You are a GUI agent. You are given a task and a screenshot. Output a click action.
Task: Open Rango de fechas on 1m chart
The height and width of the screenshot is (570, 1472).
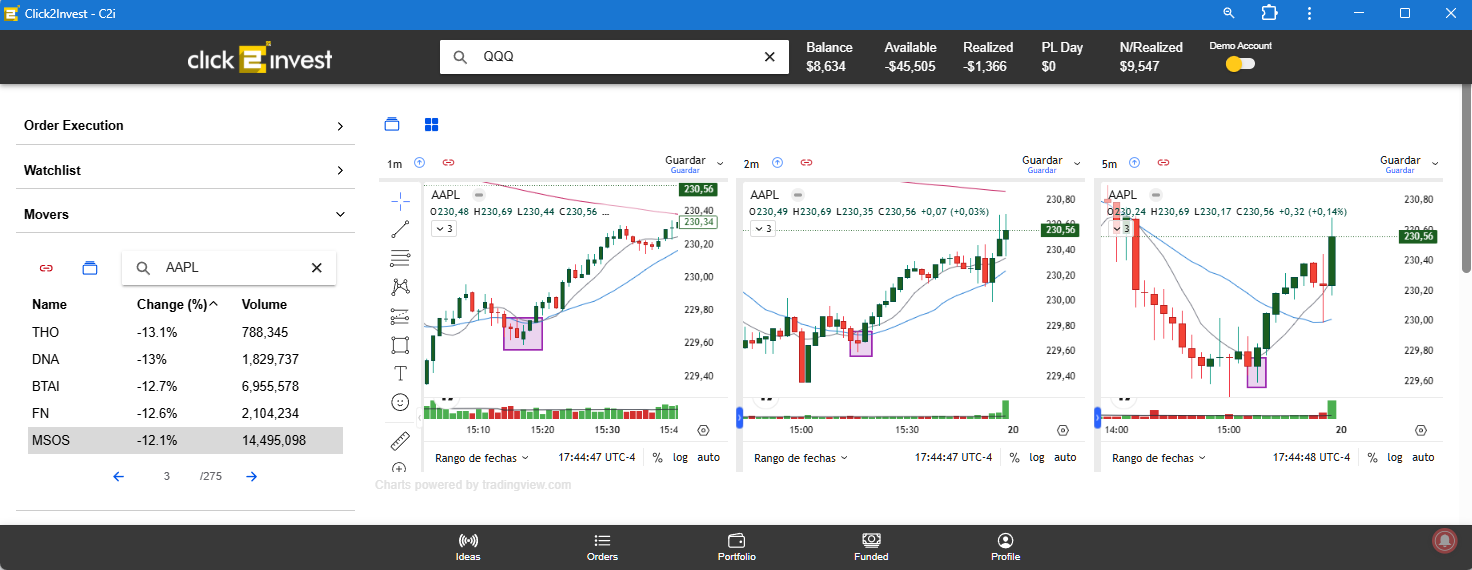tap(481, 457)
